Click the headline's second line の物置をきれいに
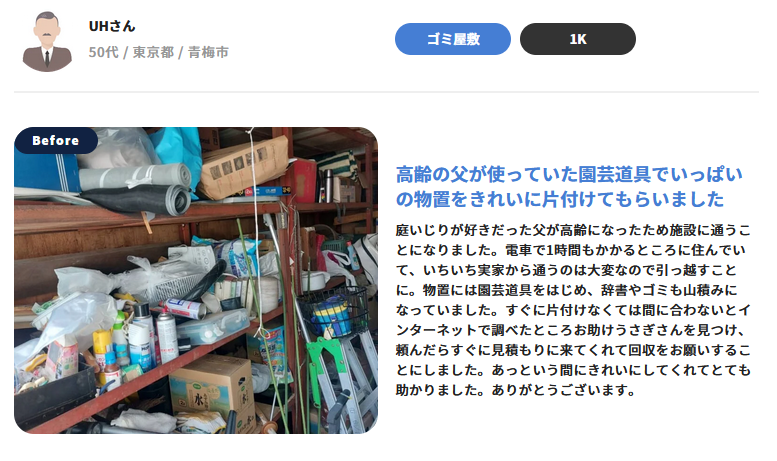Image resolution: width=777 pixels, height=461 pixels. (559, 199)
